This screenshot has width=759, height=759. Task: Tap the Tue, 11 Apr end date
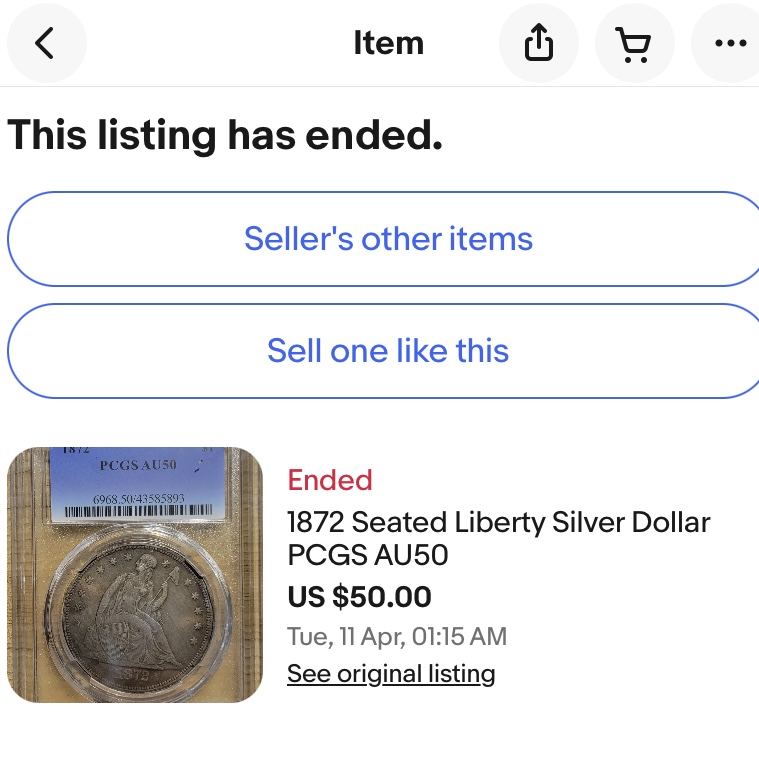(x=397, y=636)
